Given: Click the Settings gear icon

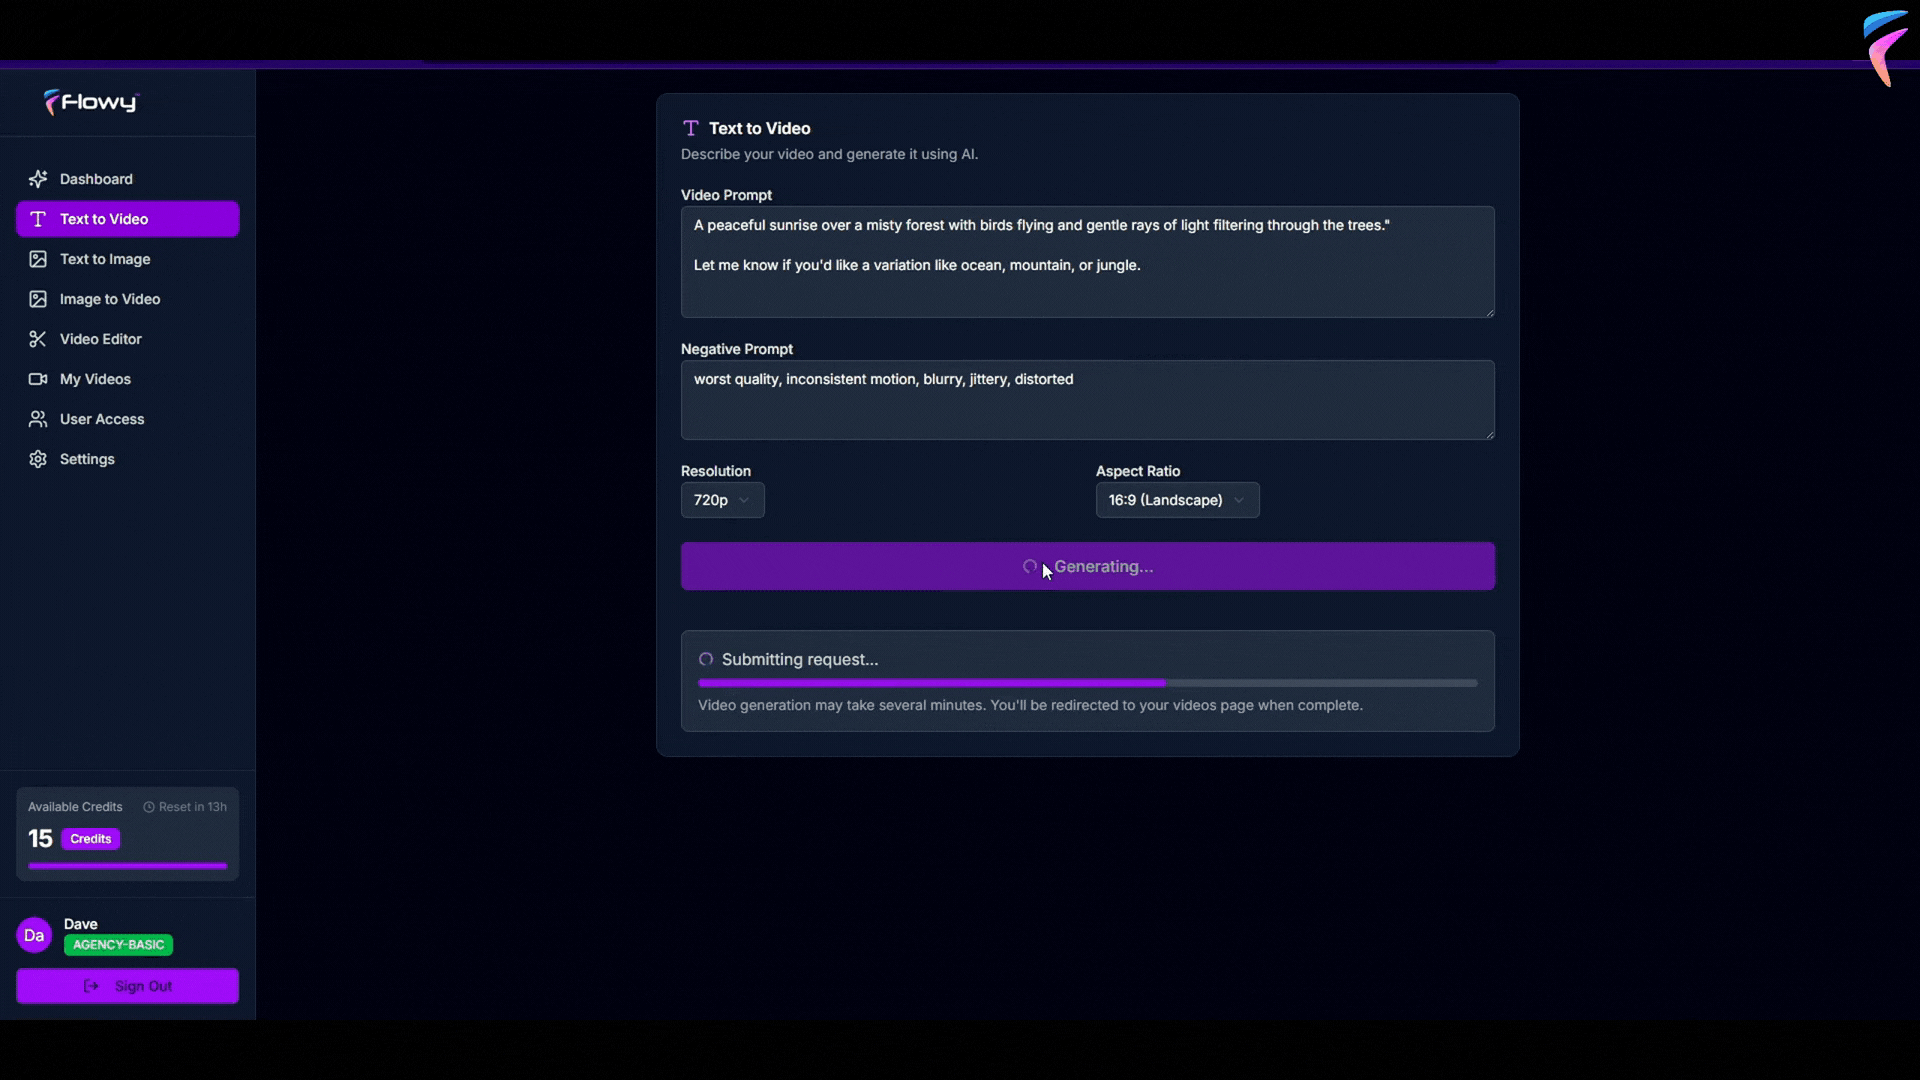Looking at the screenshot, I should pyautogui.click(x=38, y=459).
